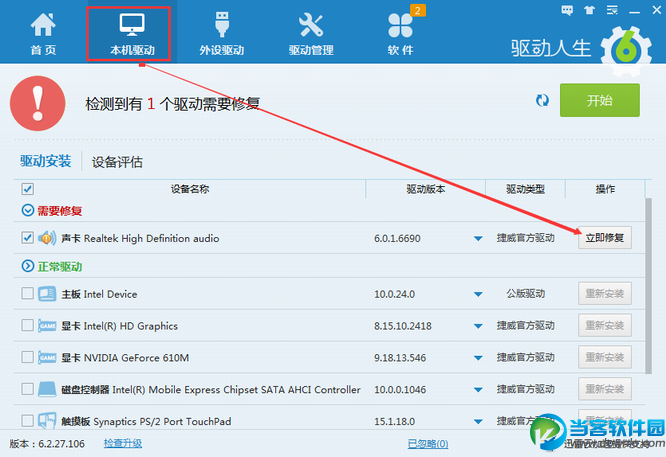This screenshot has height=457, width=666.
Task: Click 重新安装 for NVIDIA GeForce 610M
Action: (x=604, y=357)
